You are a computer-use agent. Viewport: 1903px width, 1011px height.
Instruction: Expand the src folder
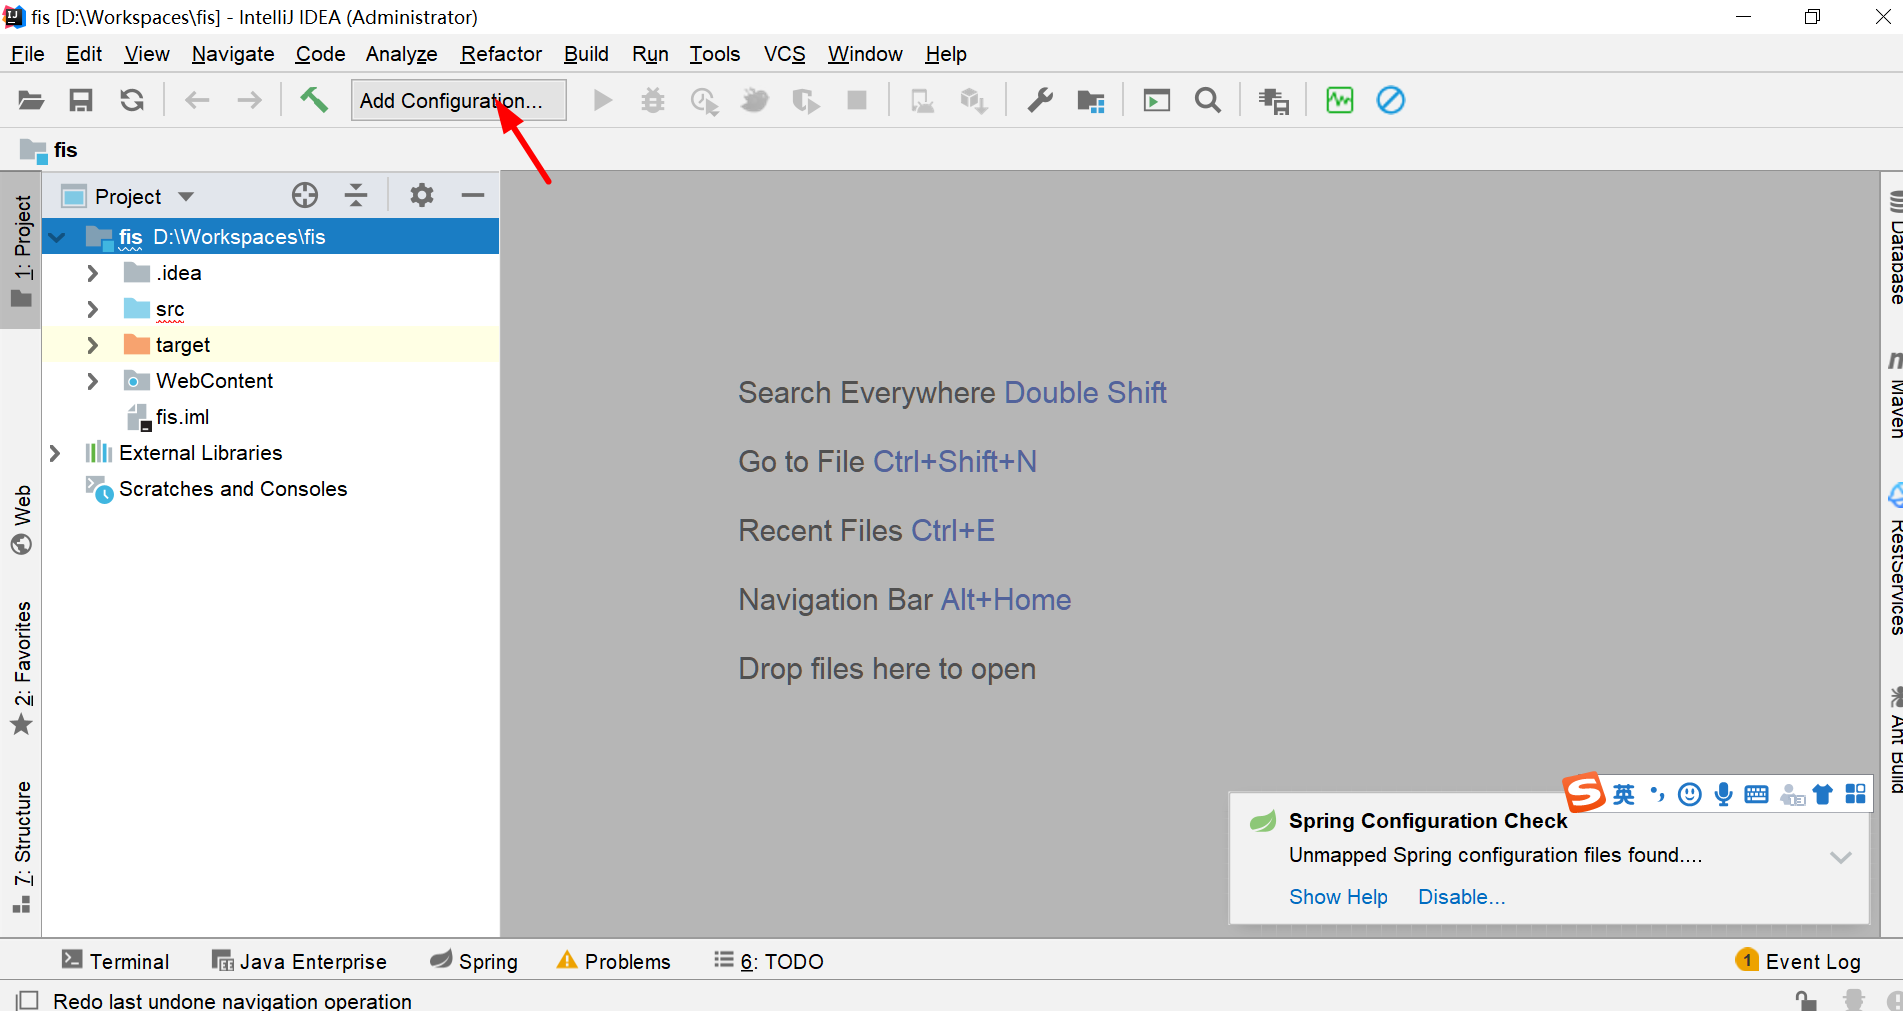pos(93,309)
